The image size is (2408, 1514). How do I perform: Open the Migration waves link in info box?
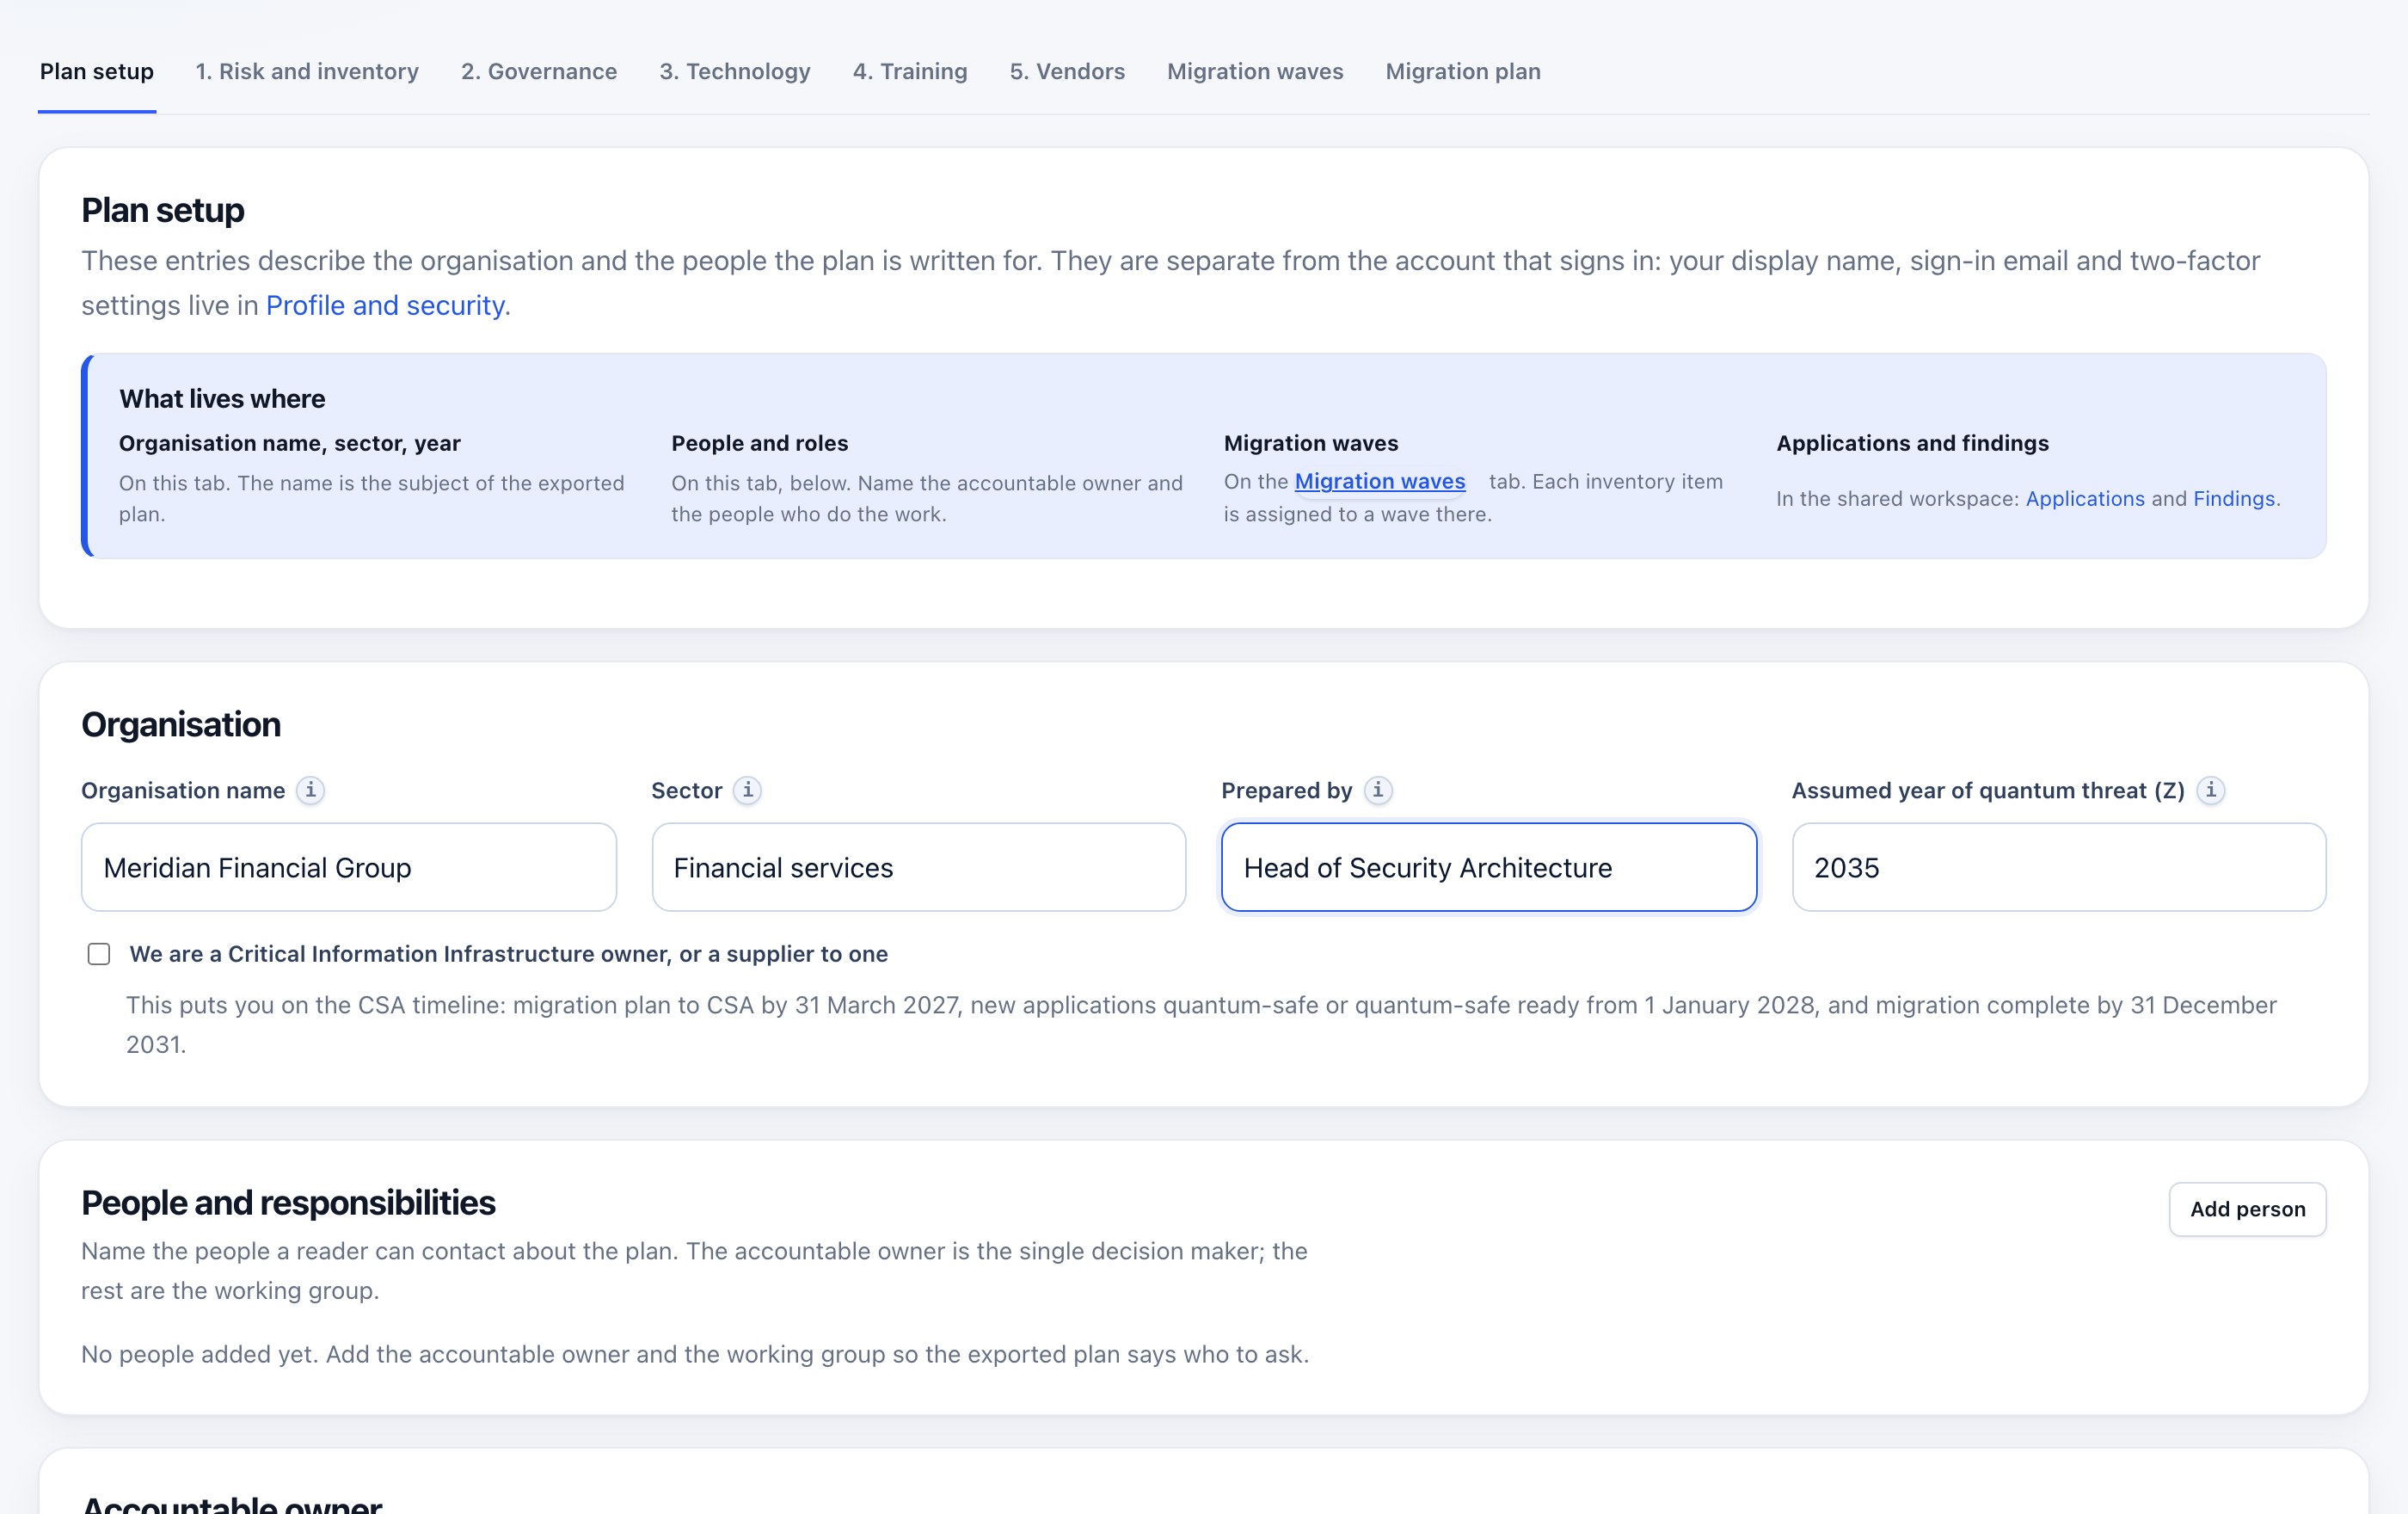coord(1380,481)
